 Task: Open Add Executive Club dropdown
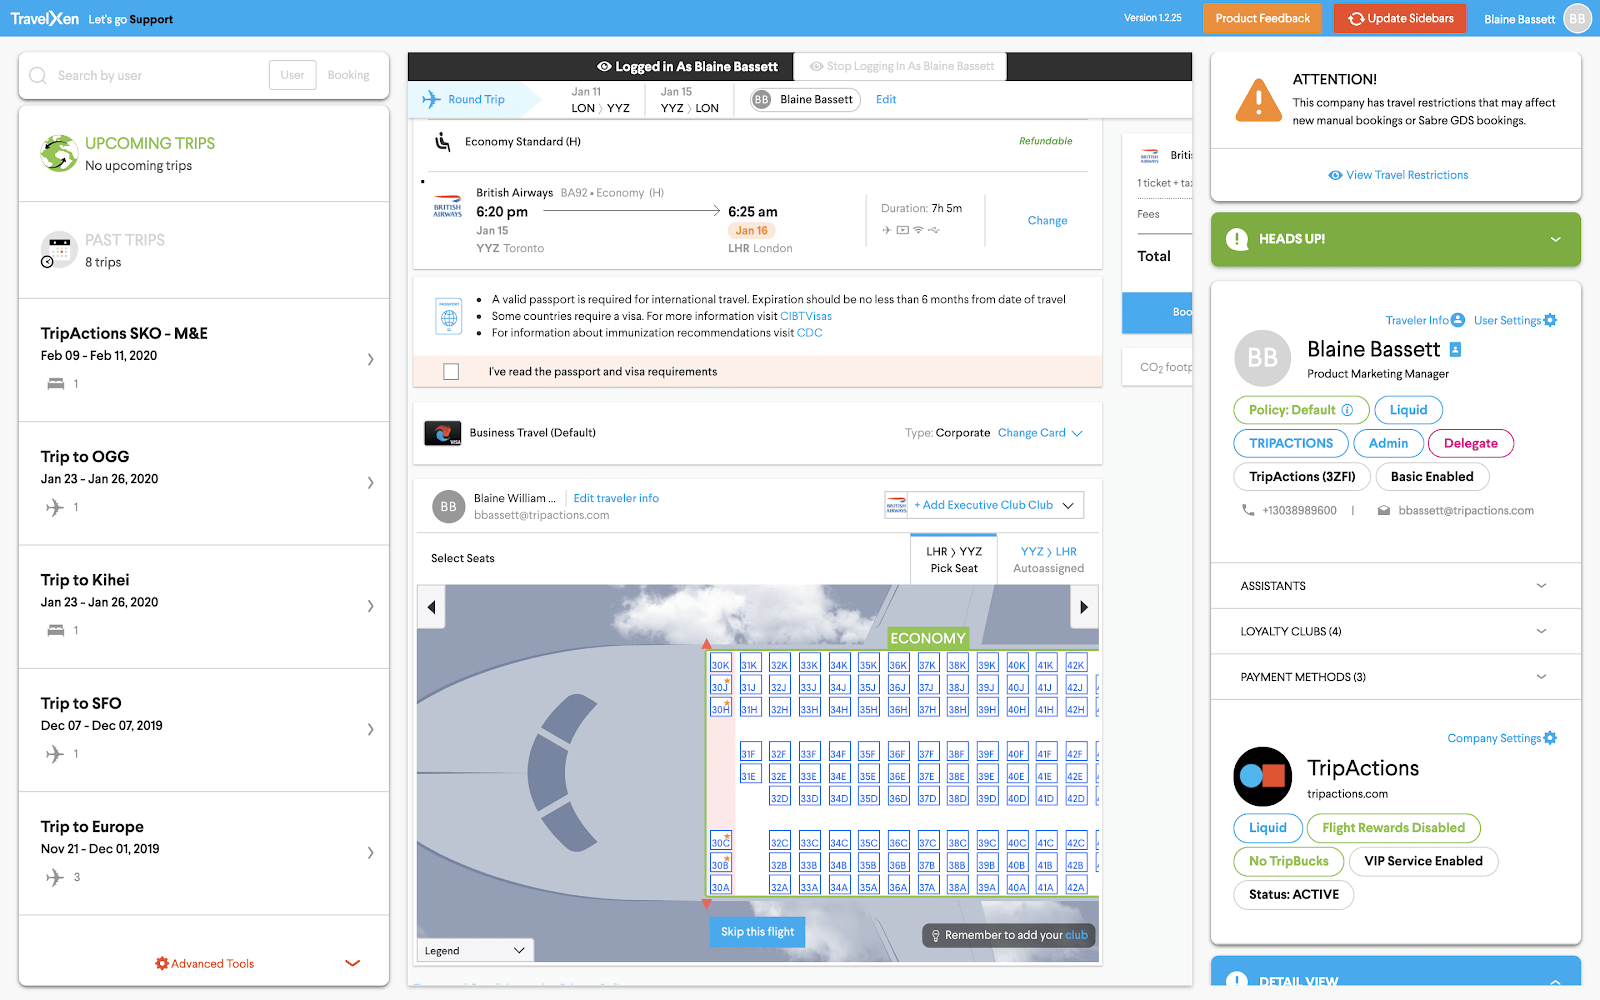click(x=984, y=505)
